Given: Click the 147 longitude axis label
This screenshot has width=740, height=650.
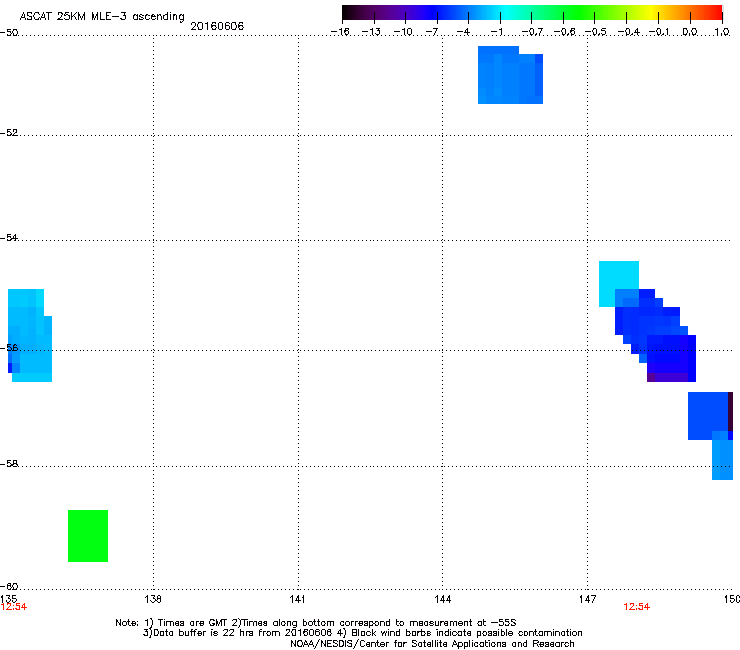Looking at the screenshot, I should [x=587, y=599].
